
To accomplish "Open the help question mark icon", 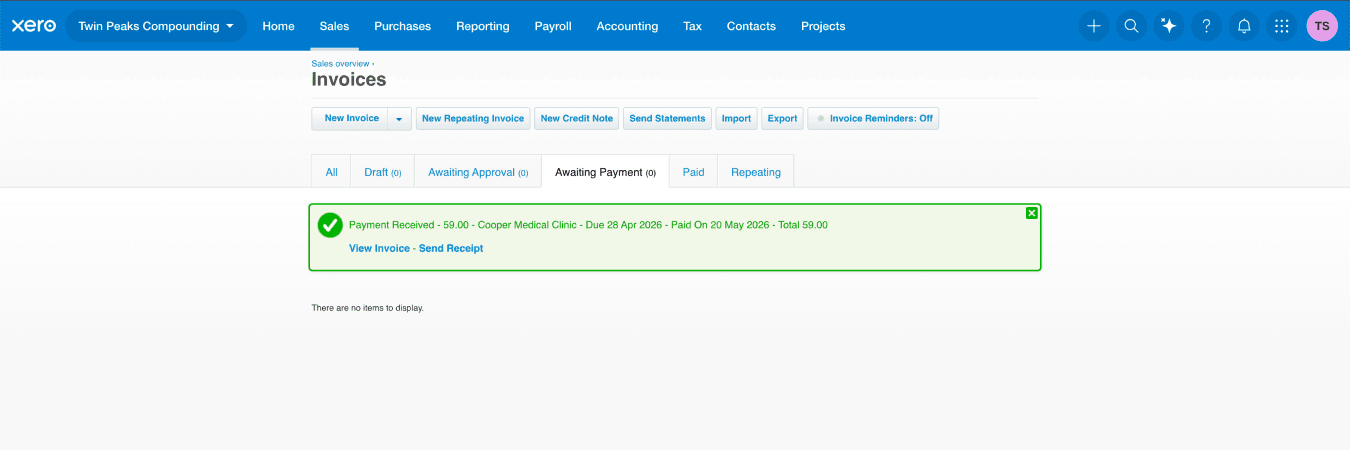I will pyautogui.click(x=1206, y=26).
